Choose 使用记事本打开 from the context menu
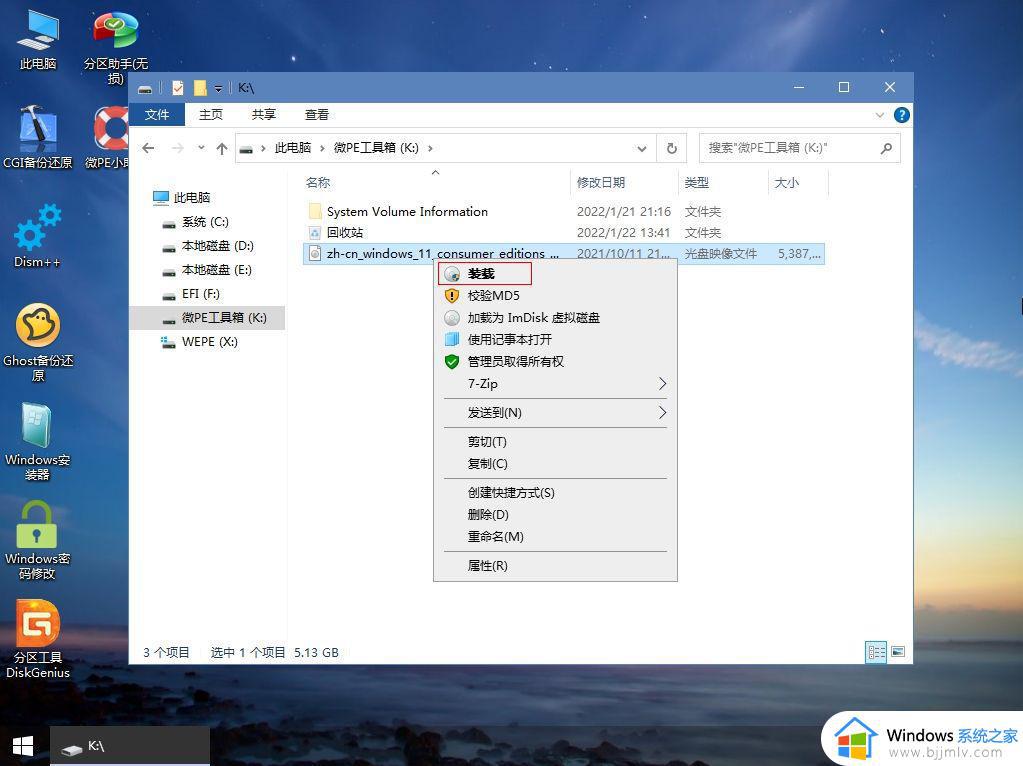Screen dimensions: 1023x766 pos(555,339)
